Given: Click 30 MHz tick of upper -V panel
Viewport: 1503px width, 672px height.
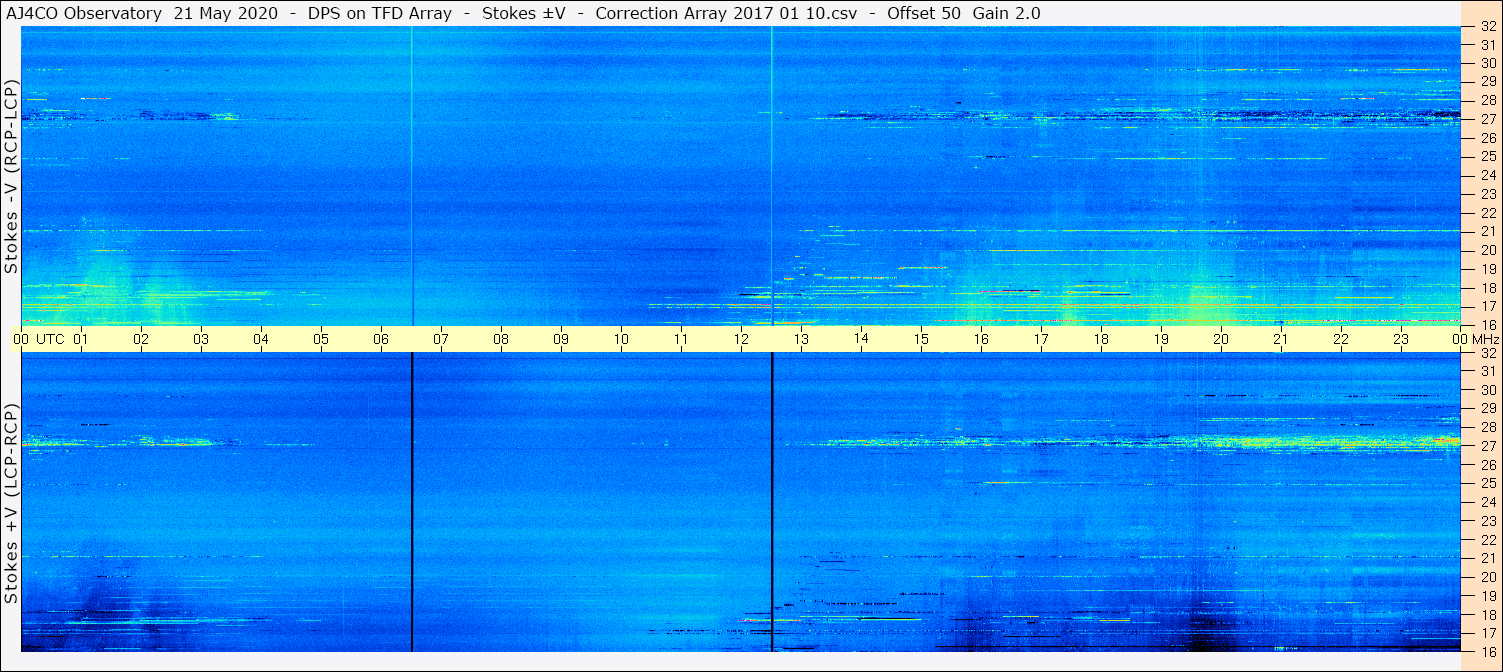Looking at the screenshot, I should [1487, 63].
